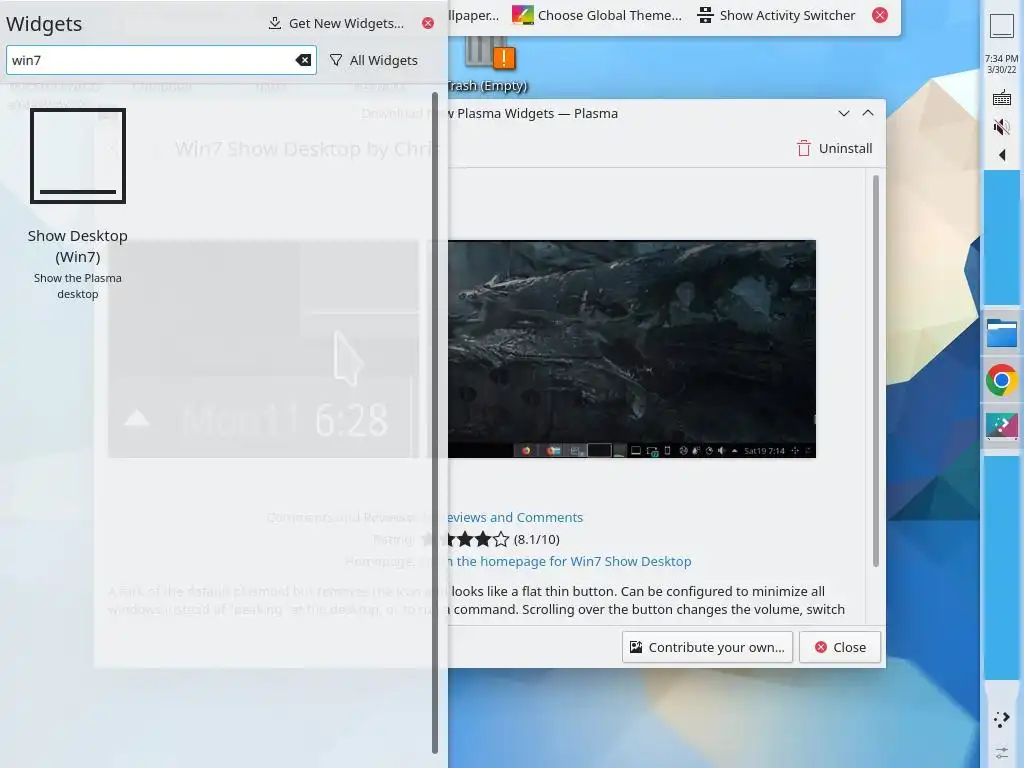Open homepage link for Win7 Show Desktop
This screenshot has height=768, width=1024.
pos(569,561)
